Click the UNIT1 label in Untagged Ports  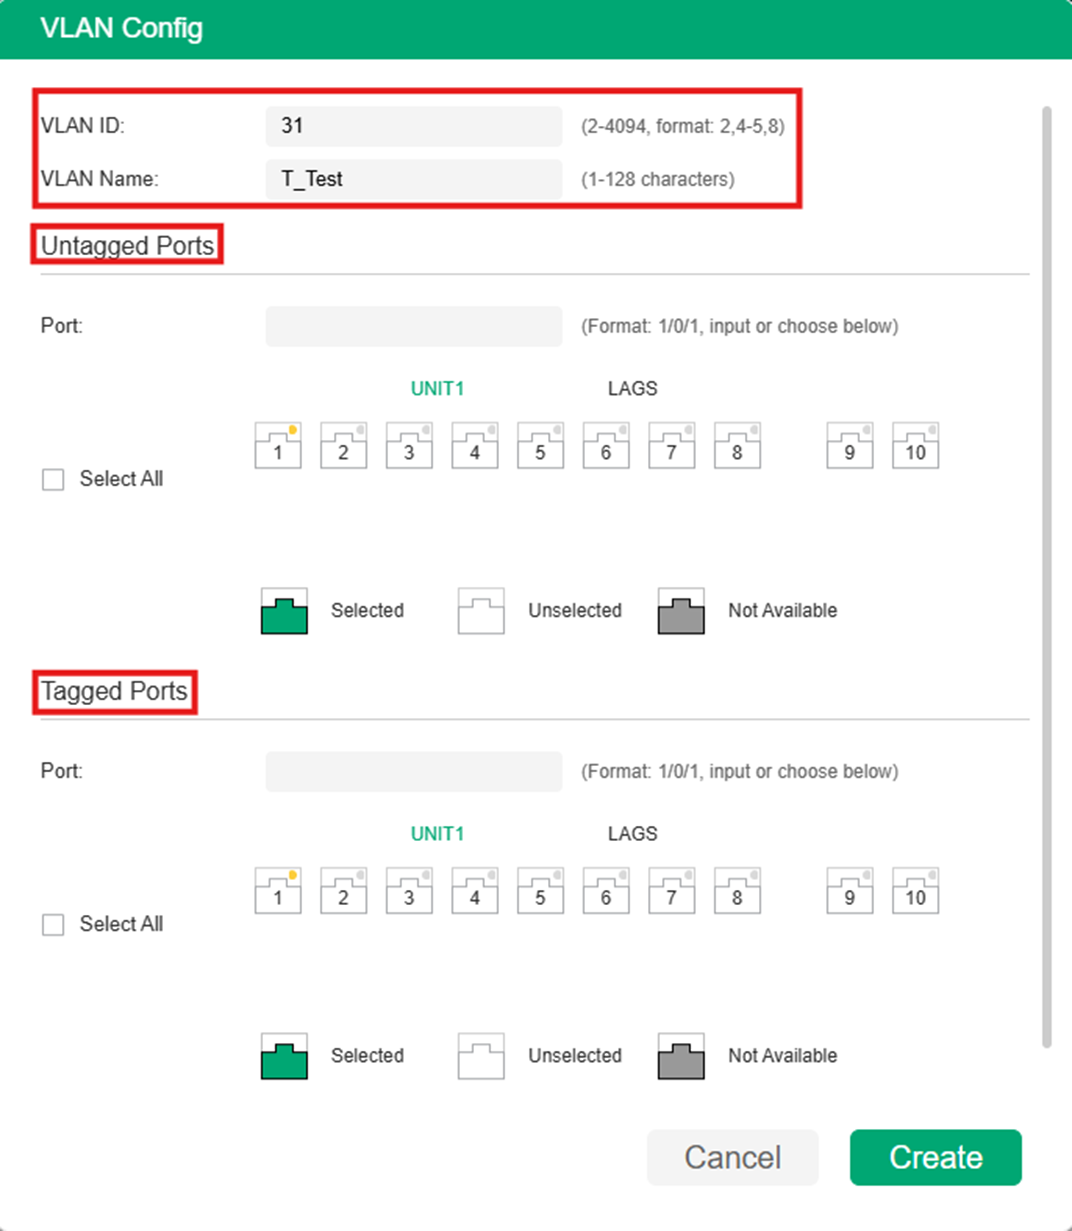[x=437, y=389]
